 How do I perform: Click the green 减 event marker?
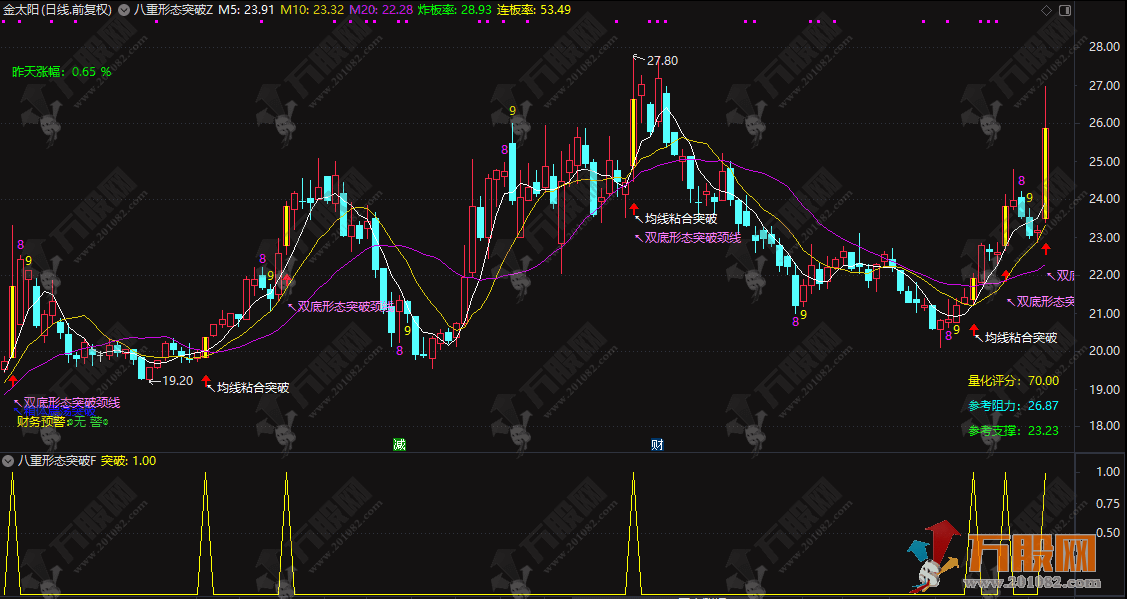(399, 444)
